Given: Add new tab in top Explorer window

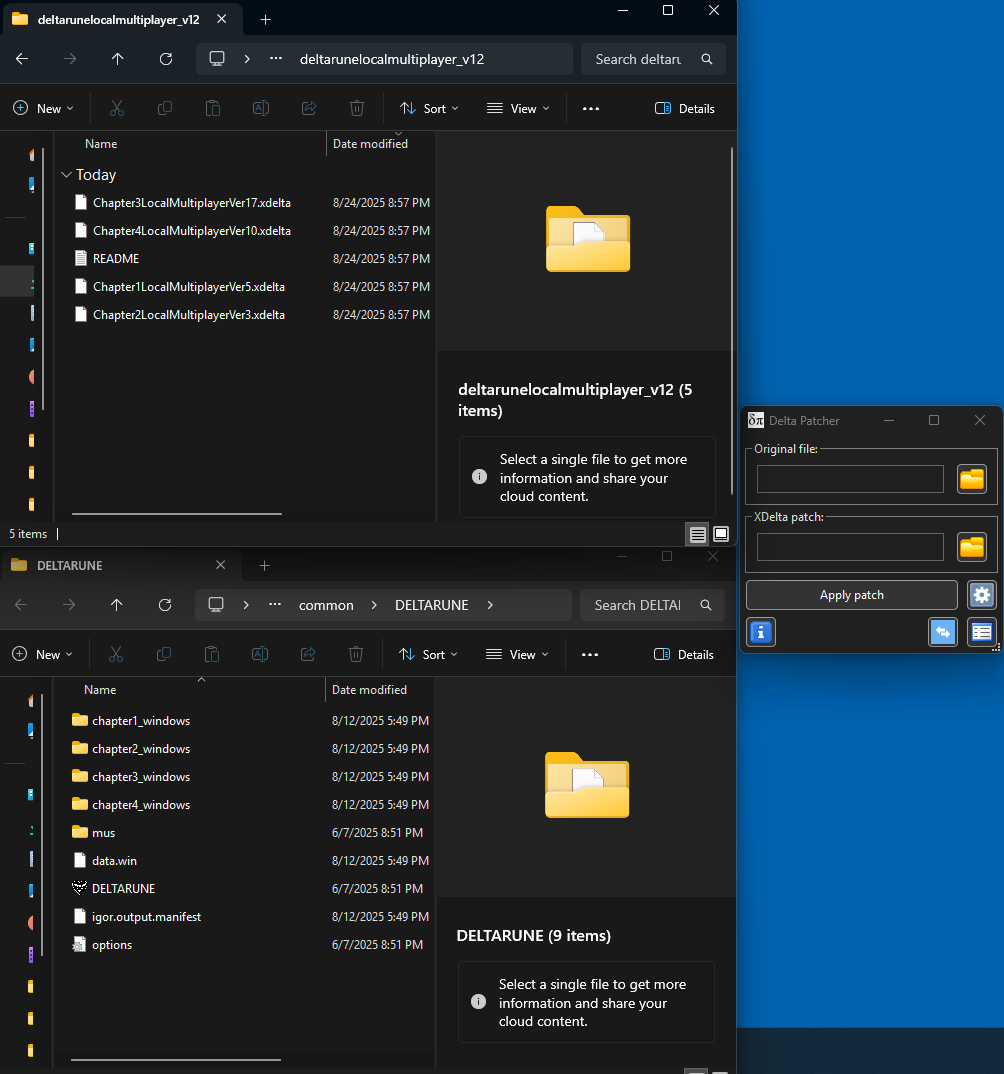Looking at the screenshot, I should coord(266,20).
